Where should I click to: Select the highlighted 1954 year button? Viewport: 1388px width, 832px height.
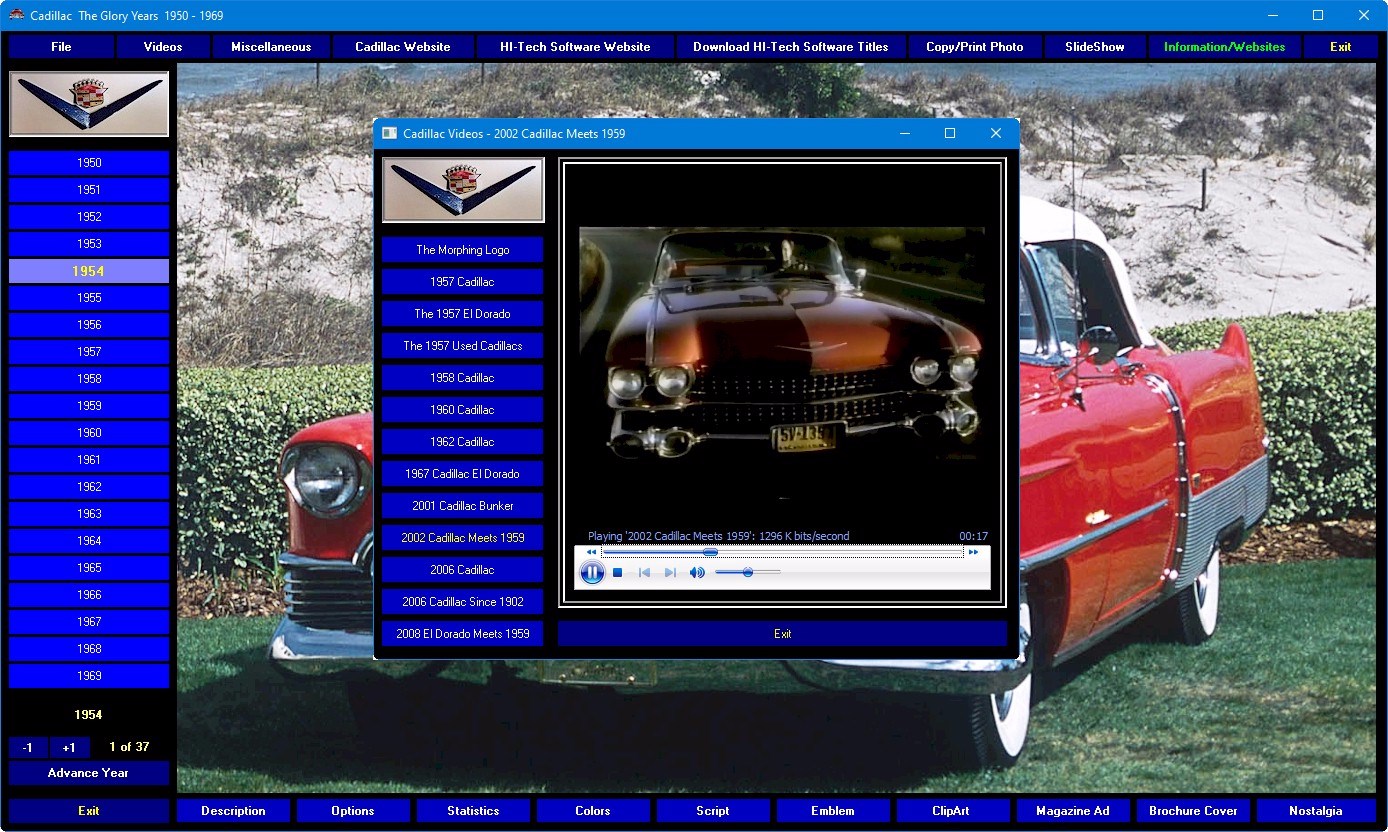tap(89, 271)
